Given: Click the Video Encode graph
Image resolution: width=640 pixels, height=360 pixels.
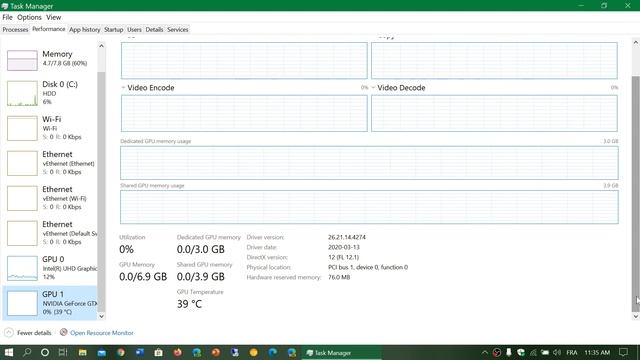Looking at the screenshot, I should tap(244, 113).
